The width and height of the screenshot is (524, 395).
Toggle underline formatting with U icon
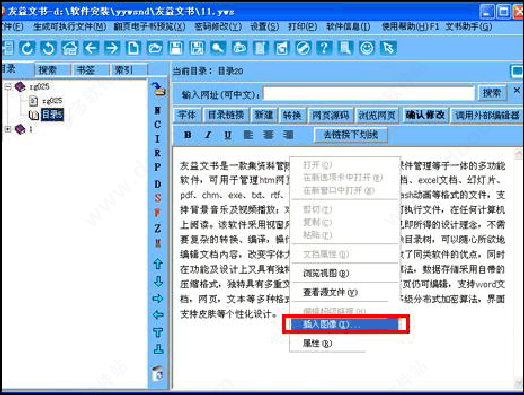pos(228,135)
